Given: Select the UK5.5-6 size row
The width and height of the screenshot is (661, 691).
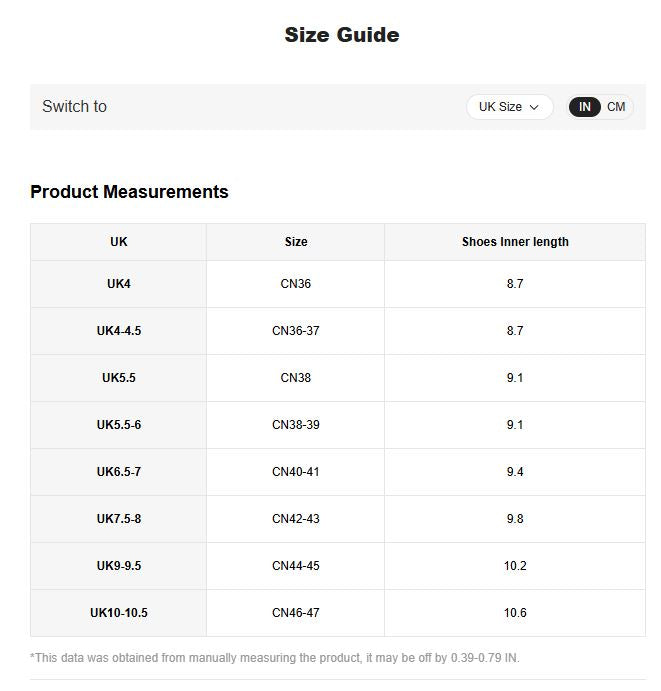Looking at the screenshot, I should (338, 425).
